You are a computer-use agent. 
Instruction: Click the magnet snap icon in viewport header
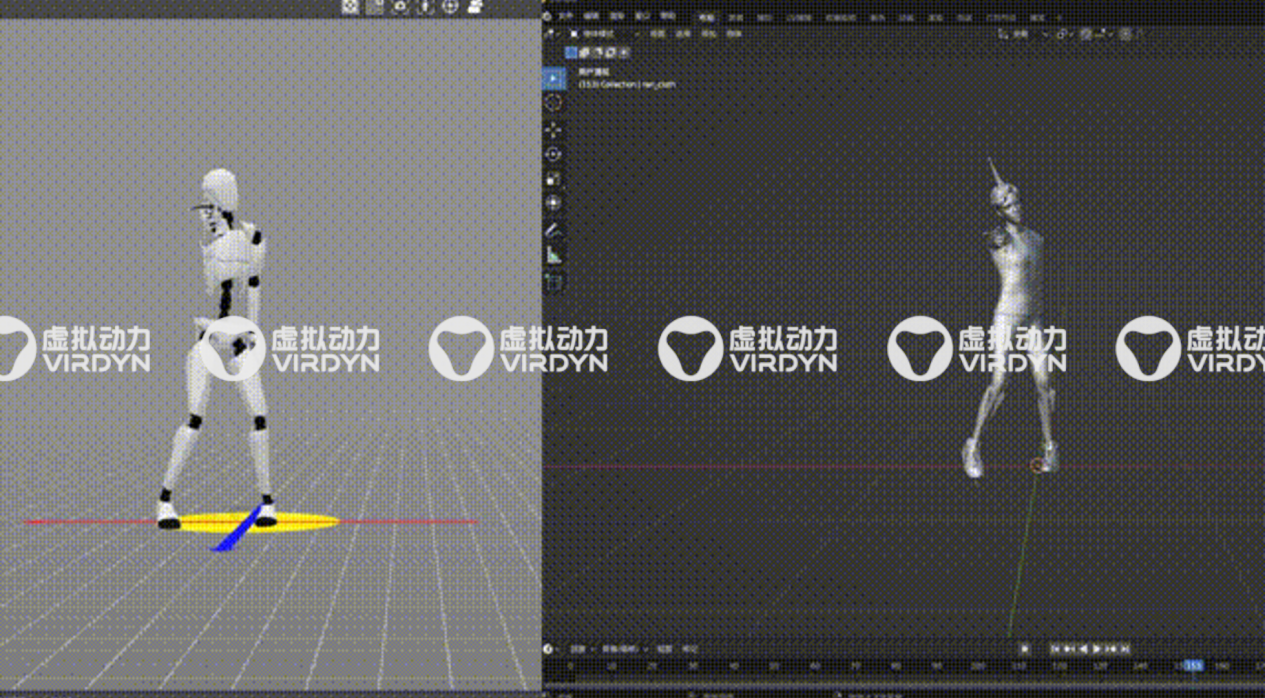(1085, 34)
